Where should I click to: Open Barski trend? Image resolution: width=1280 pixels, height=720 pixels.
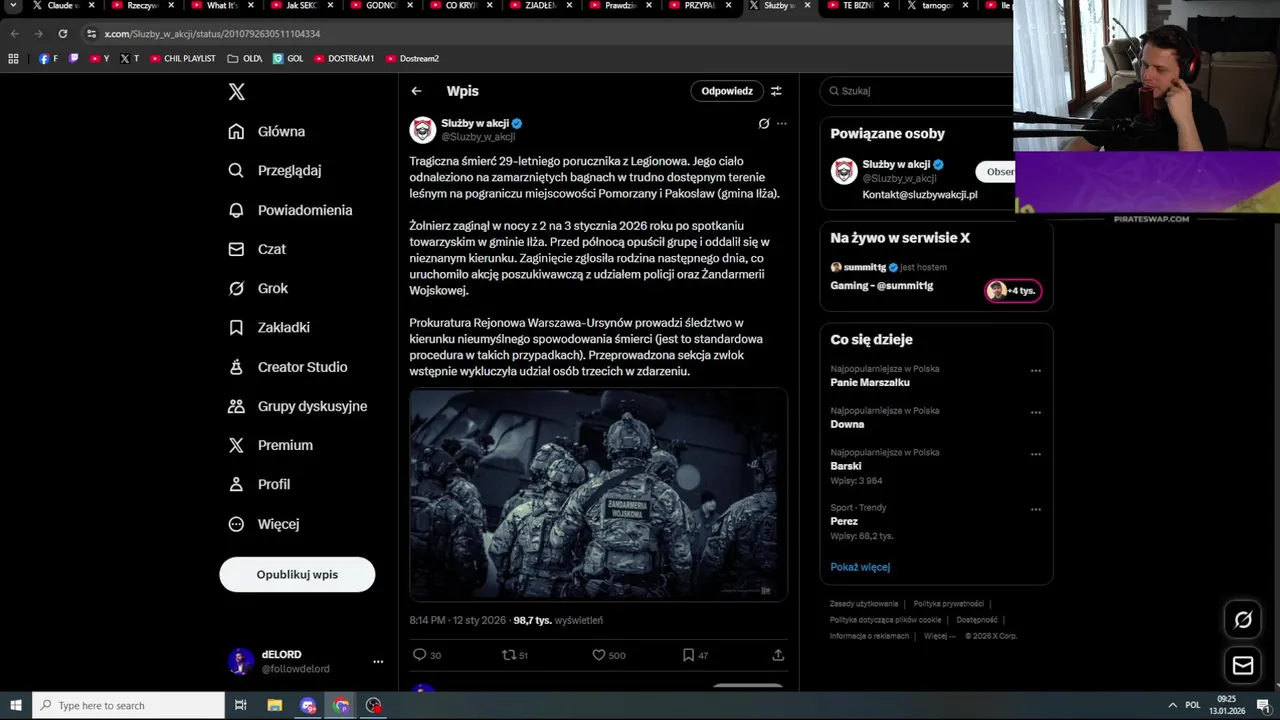pyautogui.click(x=846, y=466)
